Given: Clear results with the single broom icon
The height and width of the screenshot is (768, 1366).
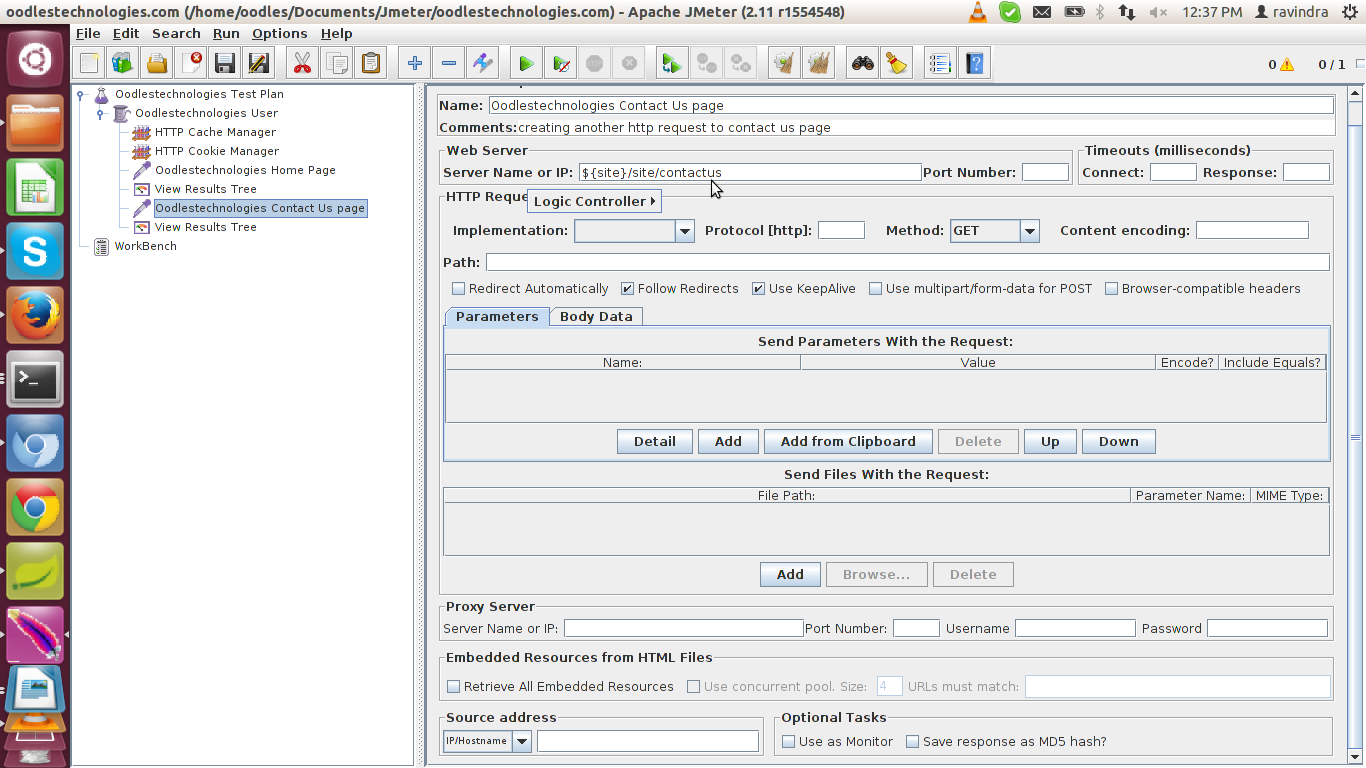Looking at the screenshot, I should [x=785, y=64].
